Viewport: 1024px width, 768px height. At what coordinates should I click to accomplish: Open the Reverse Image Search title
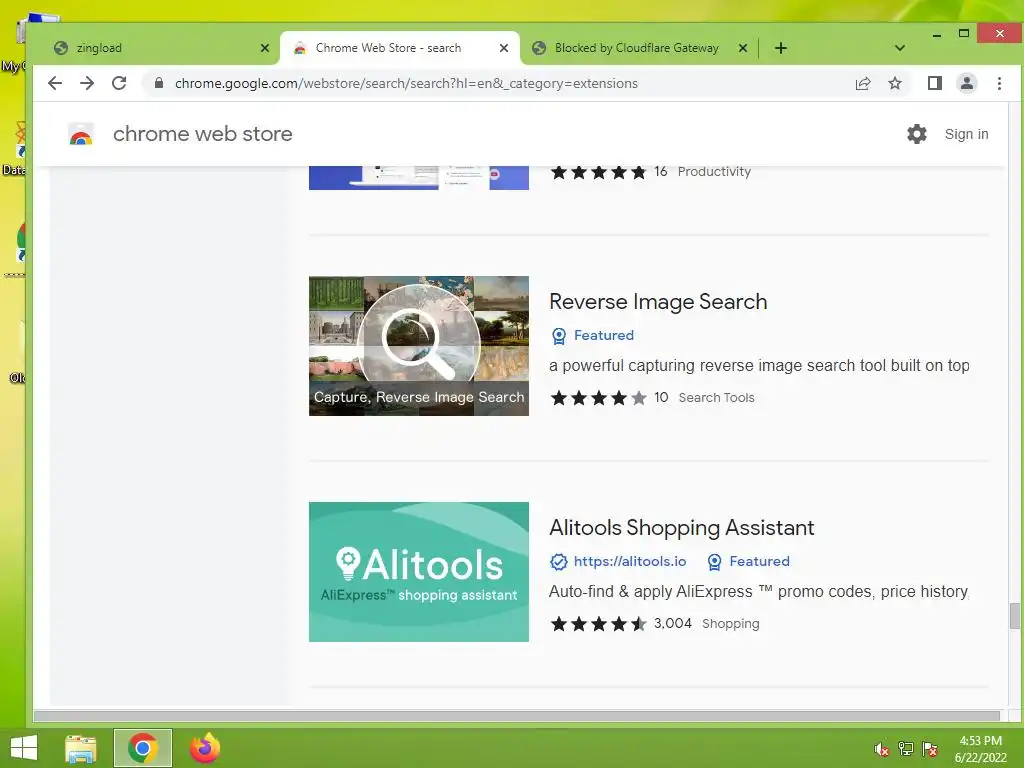pos(658,302)
